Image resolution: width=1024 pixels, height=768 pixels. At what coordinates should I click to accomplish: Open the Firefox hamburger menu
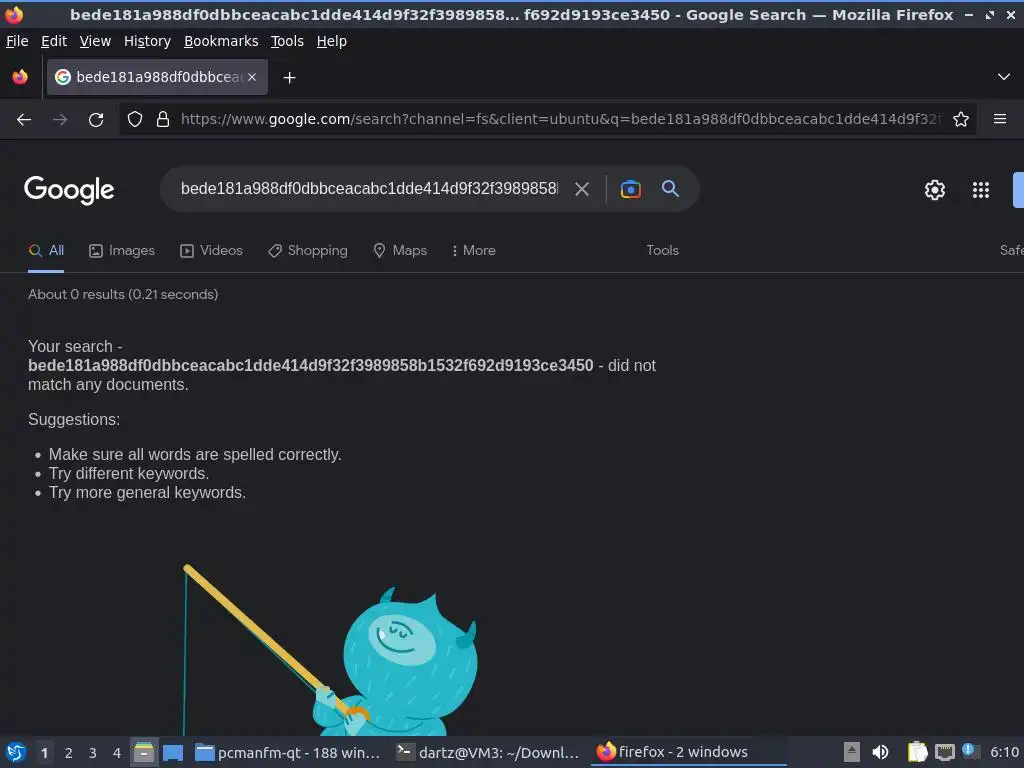[x=1000, y=119]
